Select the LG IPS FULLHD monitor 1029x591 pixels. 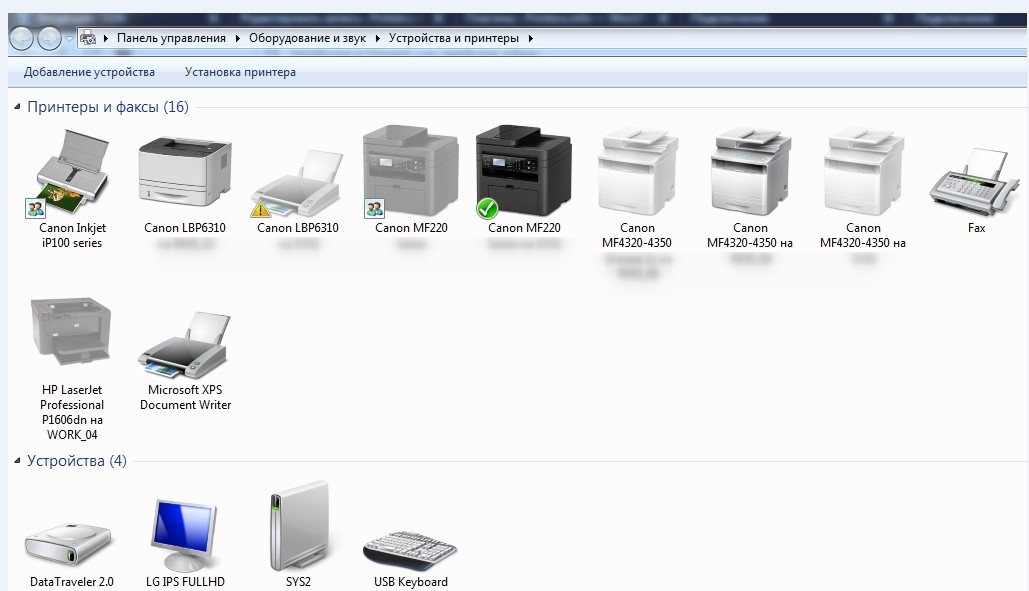[x=184, y=543]
